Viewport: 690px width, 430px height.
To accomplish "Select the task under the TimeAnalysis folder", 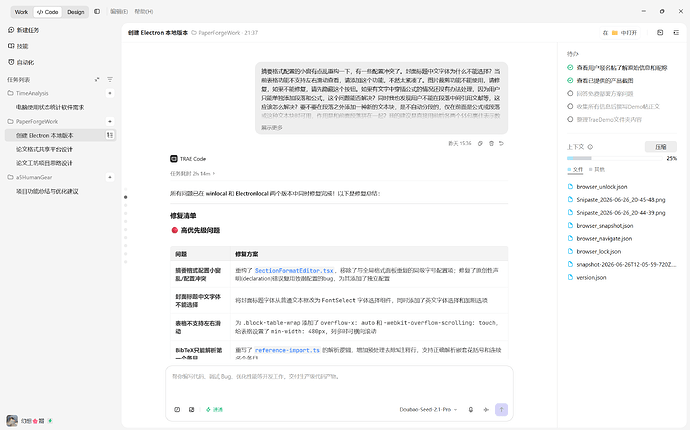I will [60, 107].
